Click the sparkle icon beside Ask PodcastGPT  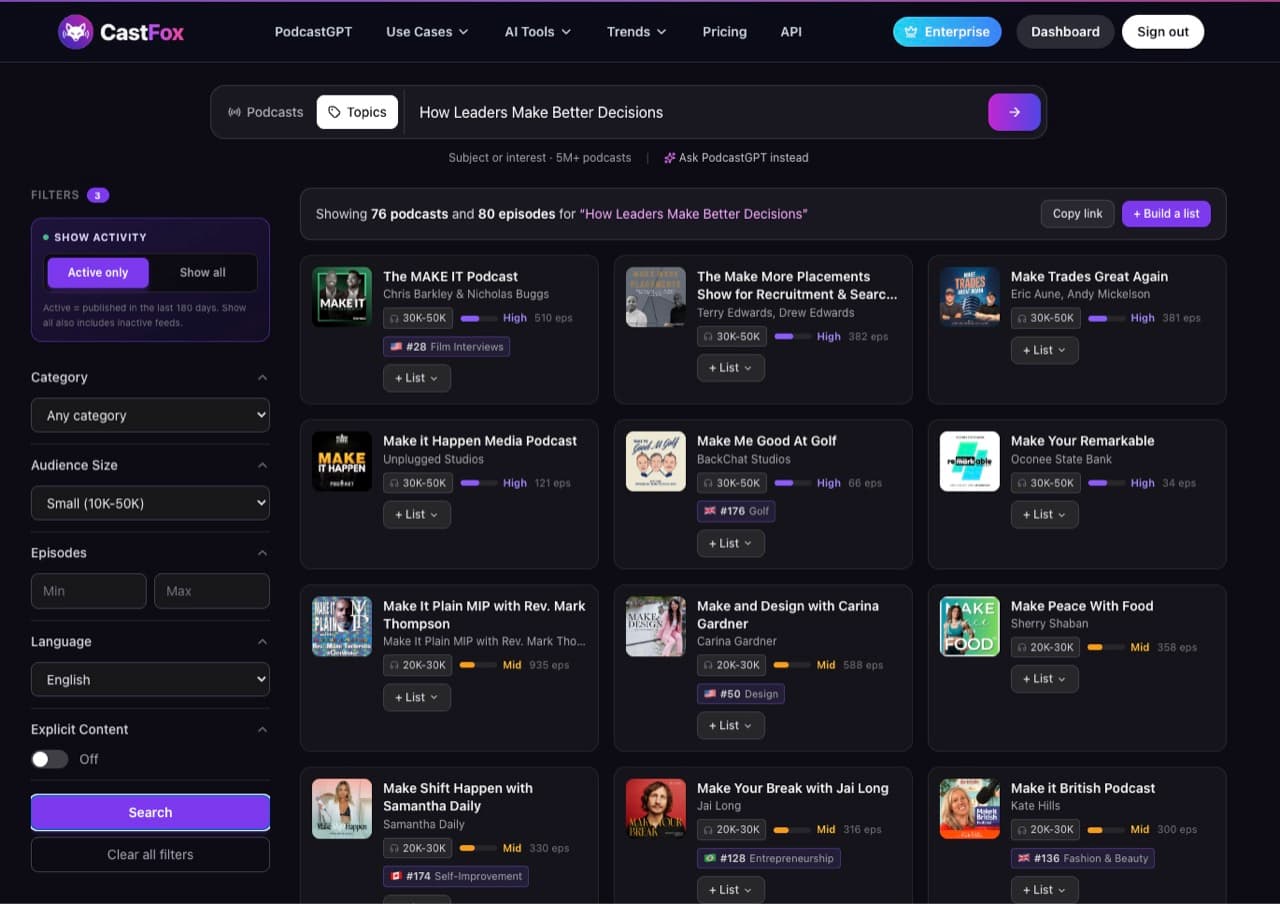(x=670, y=158)
